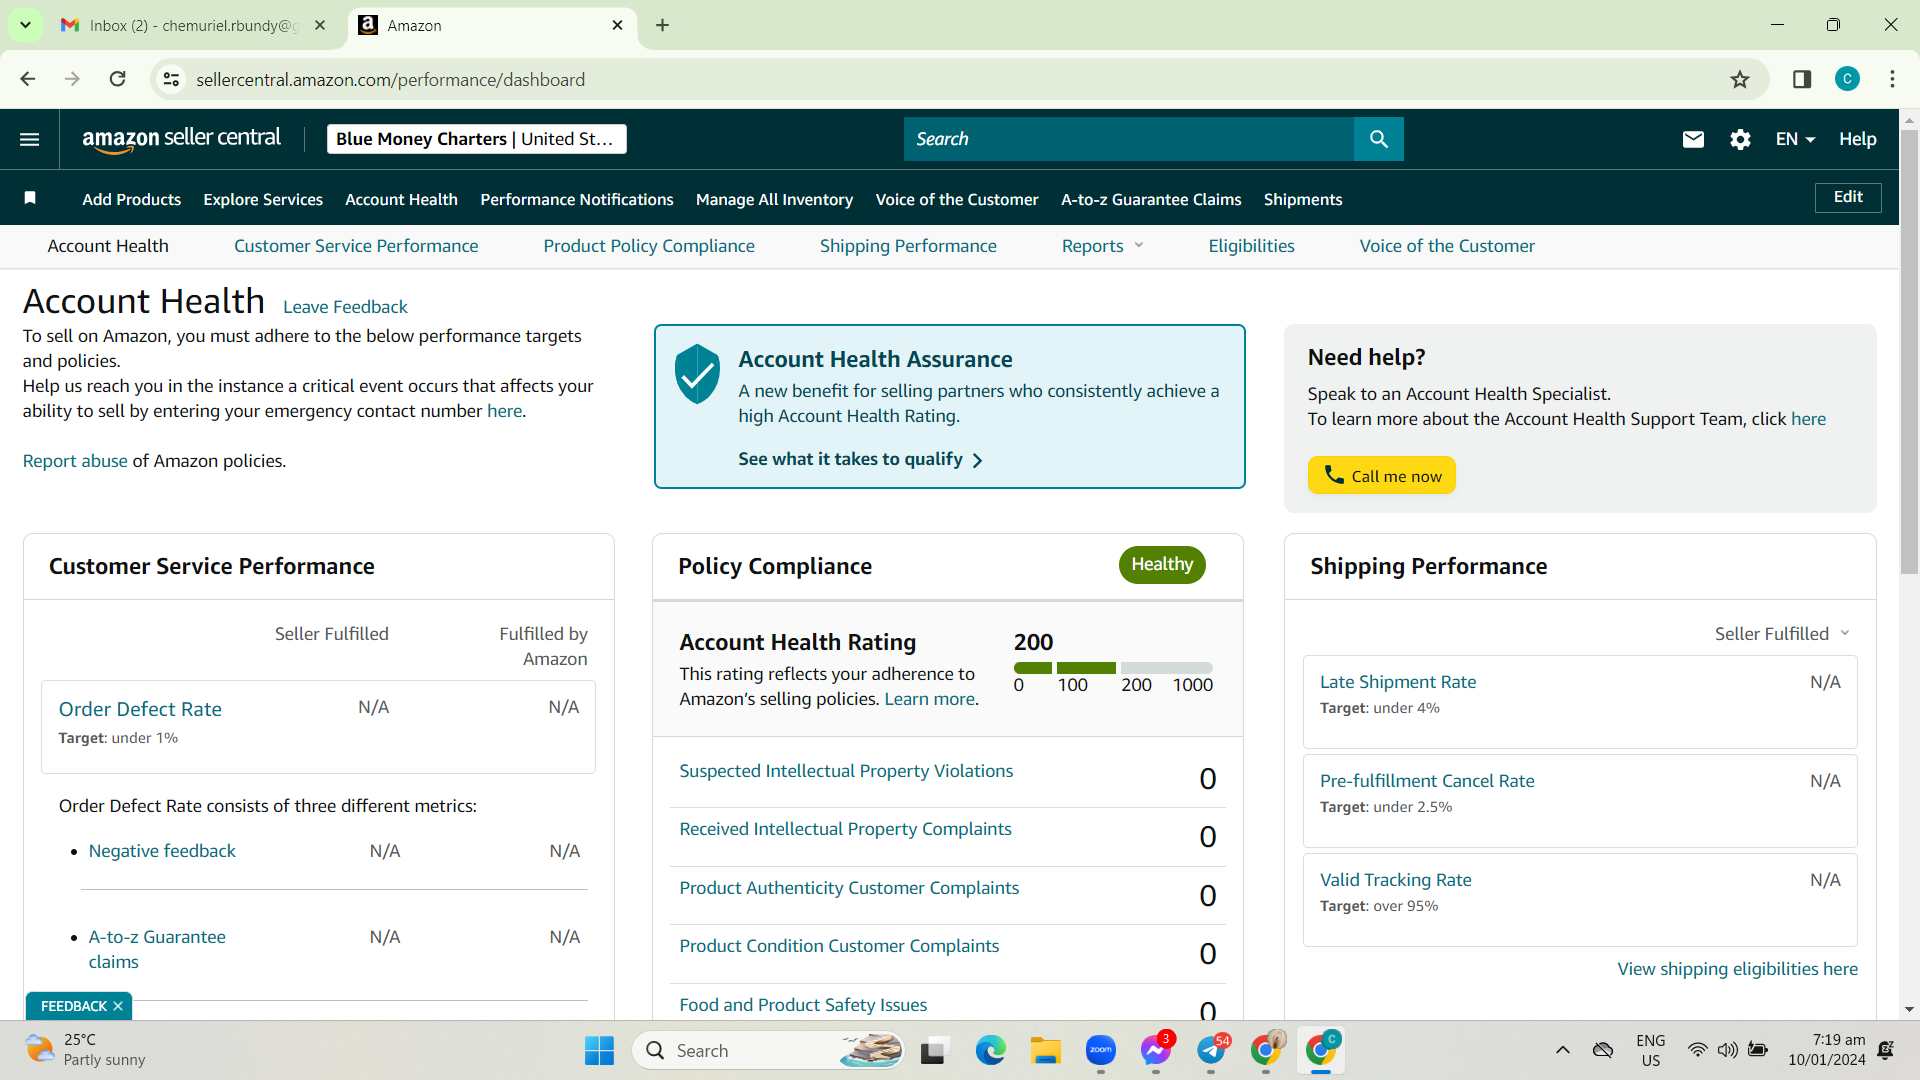Open Messenger from the taskbar

pos(1156,1051)
